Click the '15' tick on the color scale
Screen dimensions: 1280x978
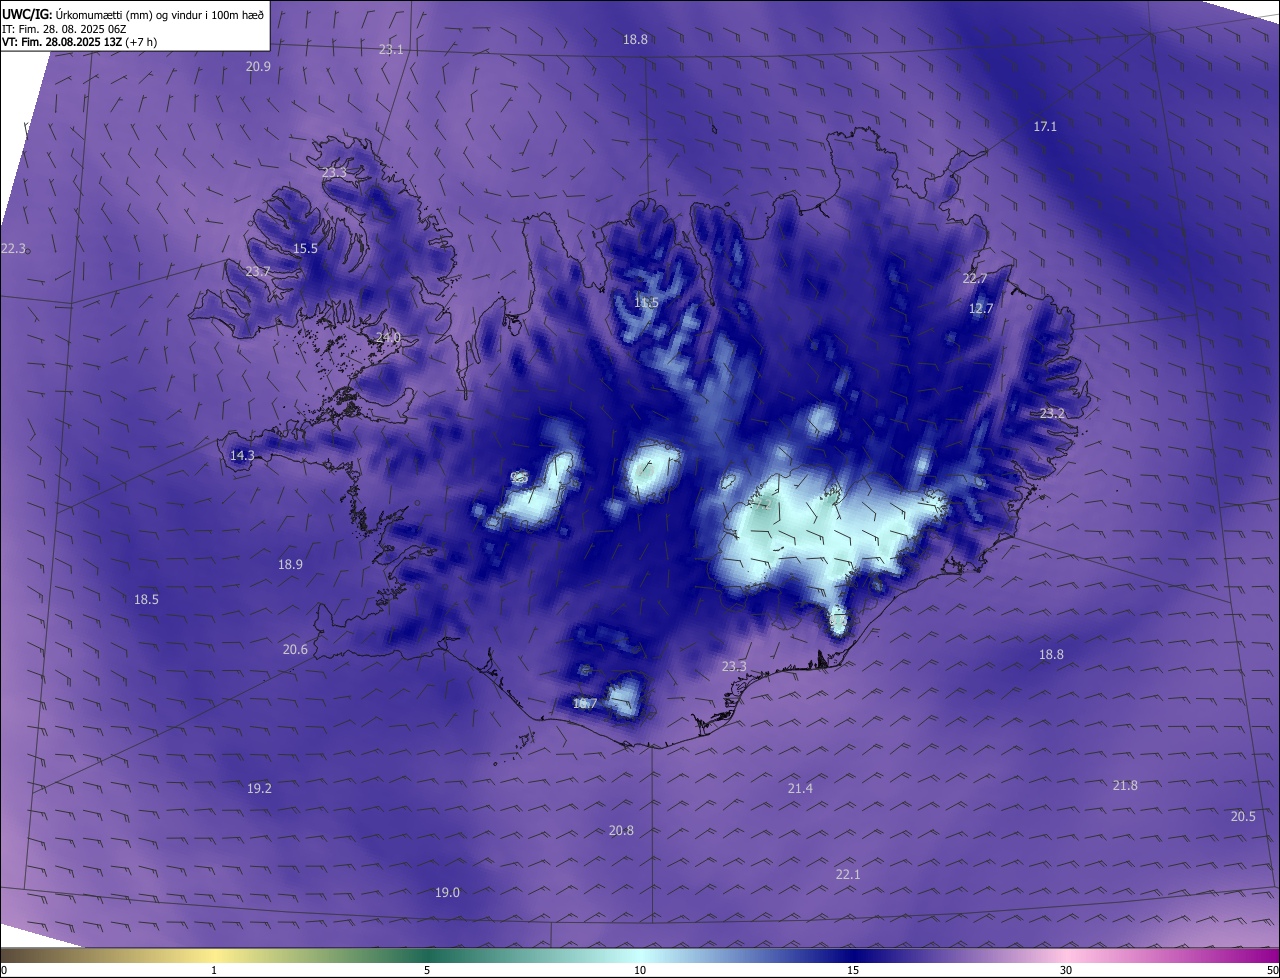[853, 970]
